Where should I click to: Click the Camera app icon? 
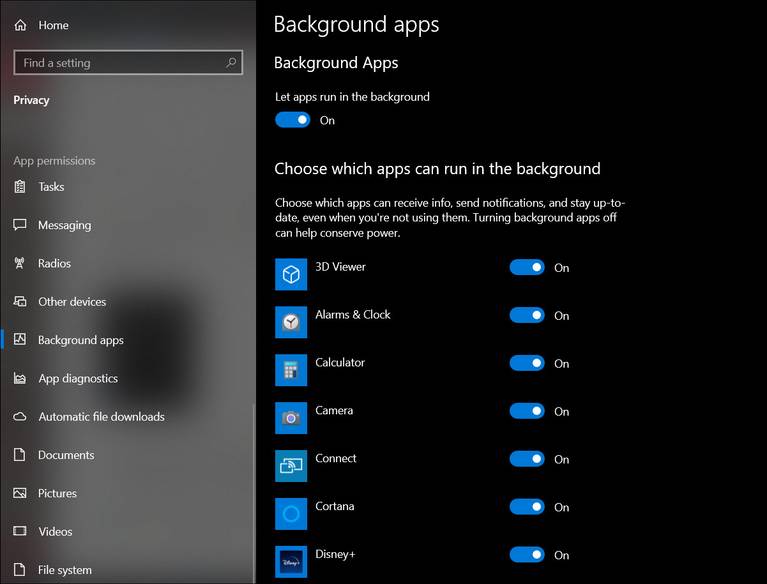pos(291,418)
